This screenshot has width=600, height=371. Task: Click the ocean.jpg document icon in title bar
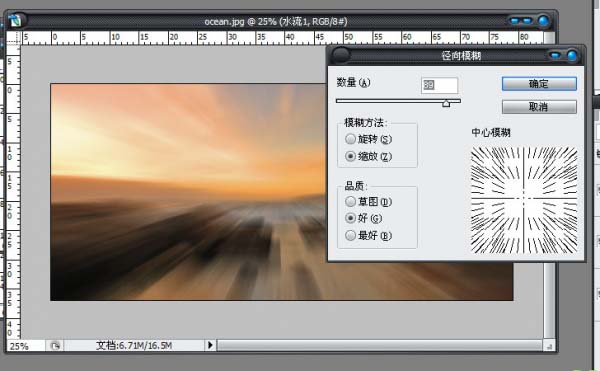pos(16,21)
